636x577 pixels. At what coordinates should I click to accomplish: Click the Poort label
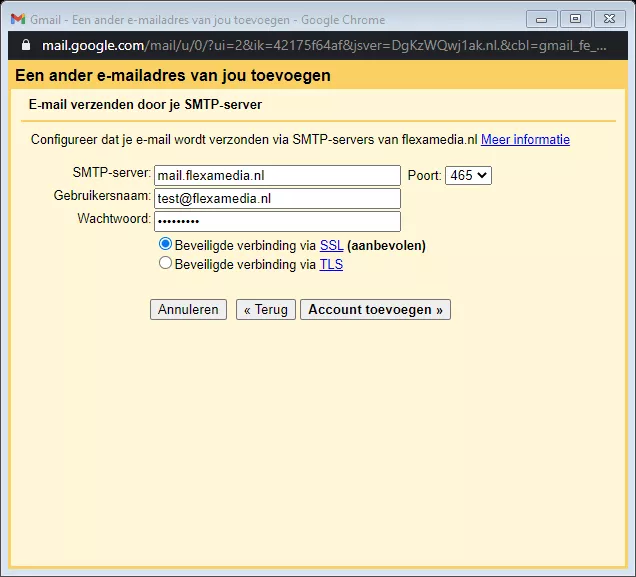tap(424, 176)
